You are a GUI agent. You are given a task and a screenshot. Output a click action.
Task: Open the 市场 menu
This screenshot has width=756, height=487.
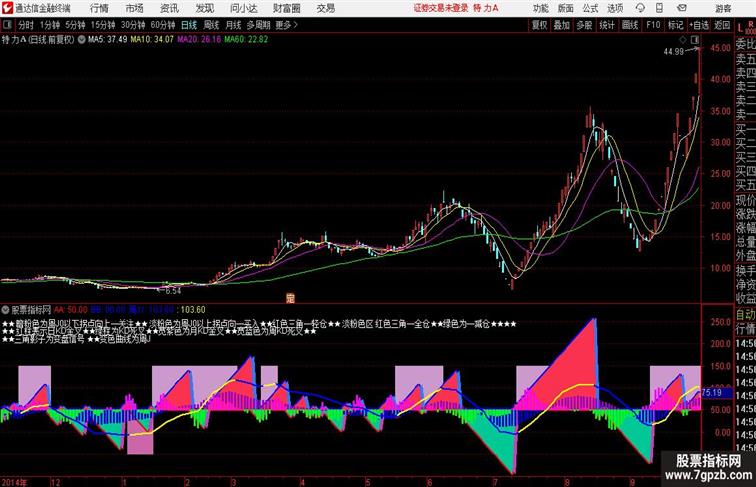click(x=135, y=8)
